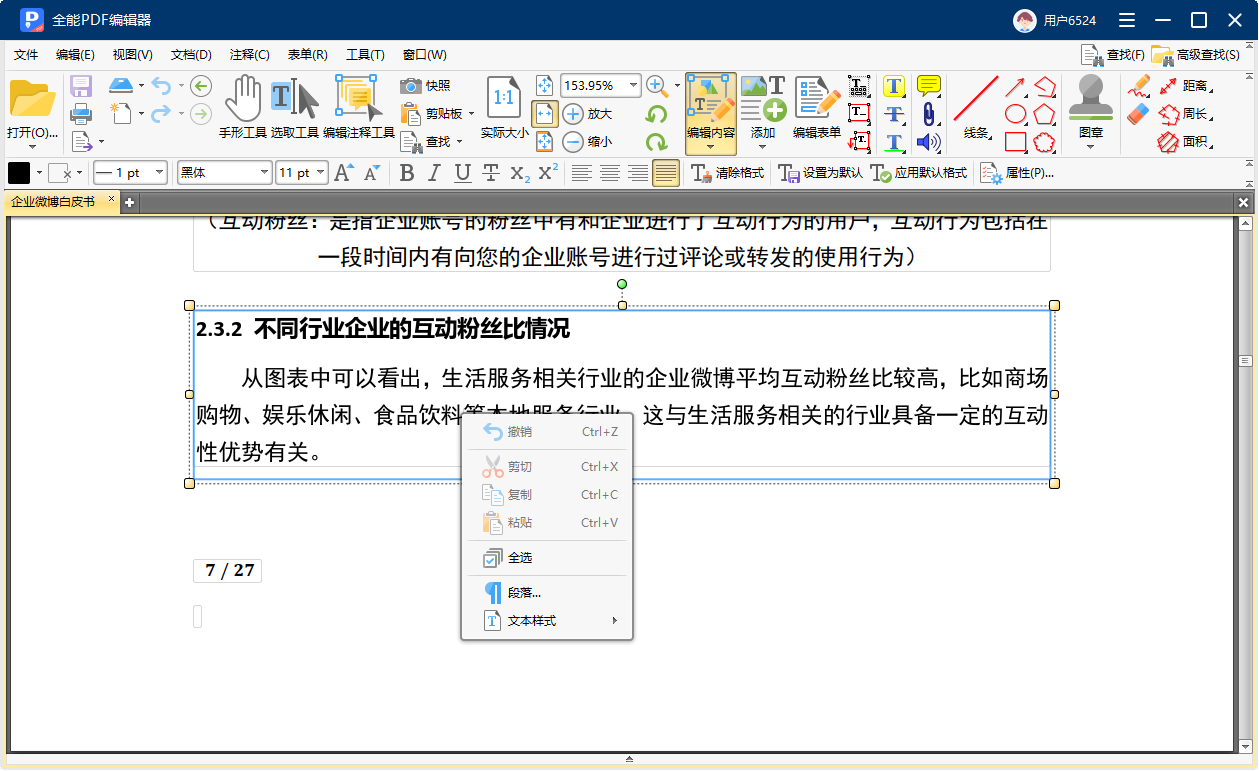Click Advanced Find (高级查找) button
The height and width of the screenshot is (771, 1259).
click(x=1196, y=55)
